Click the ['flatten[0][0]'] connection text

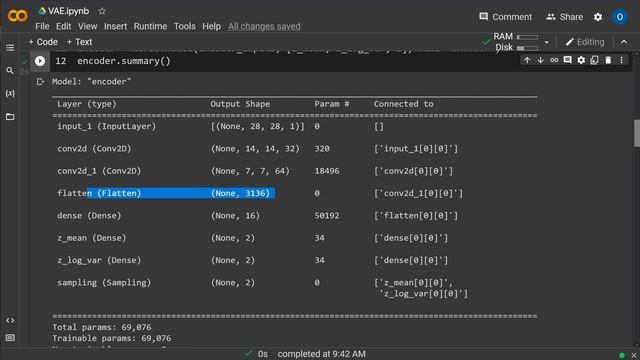[x=416, y=216]
